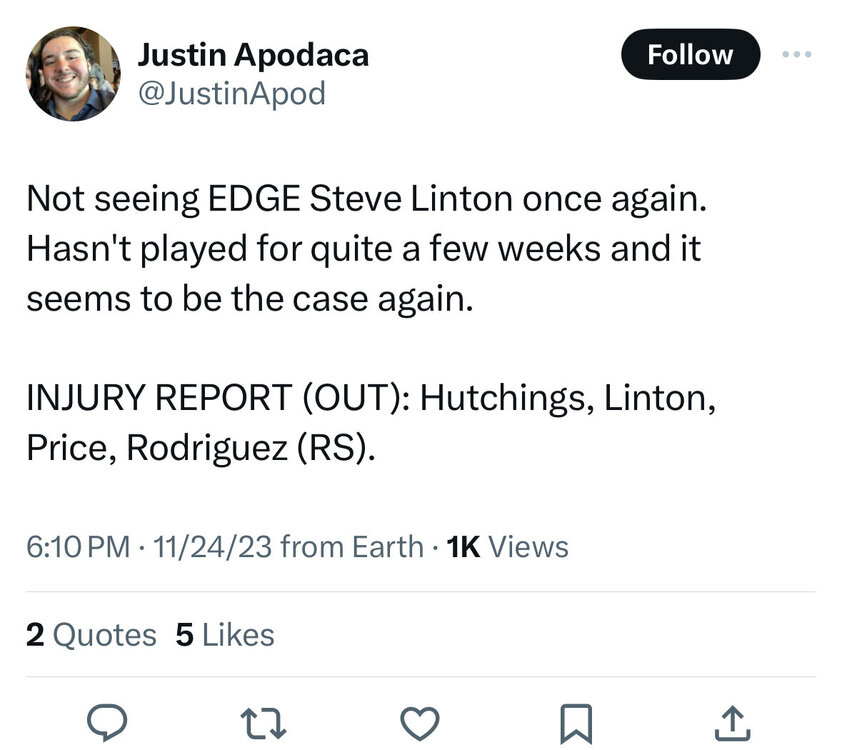Click the 'INJURY REPORT (OUT)' text line
The image size is (842, 750).
pyautogui.click(x=370, y=399)
